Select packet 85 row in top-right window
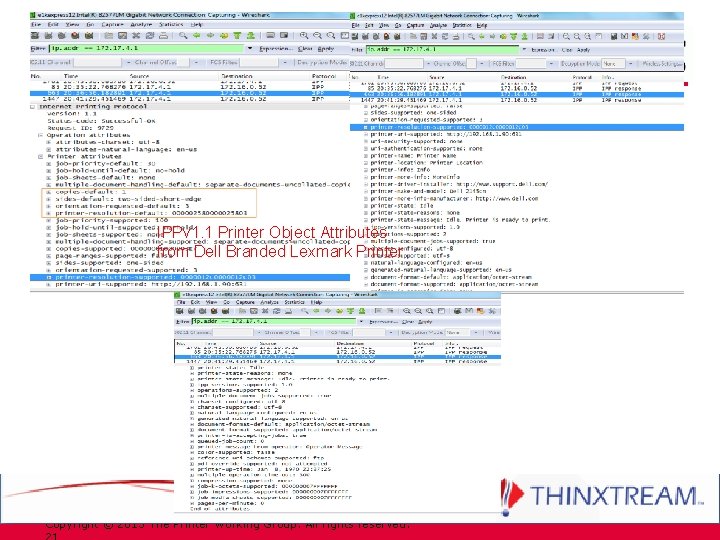This screenshot has height=540, width=720. pos(517,88)
